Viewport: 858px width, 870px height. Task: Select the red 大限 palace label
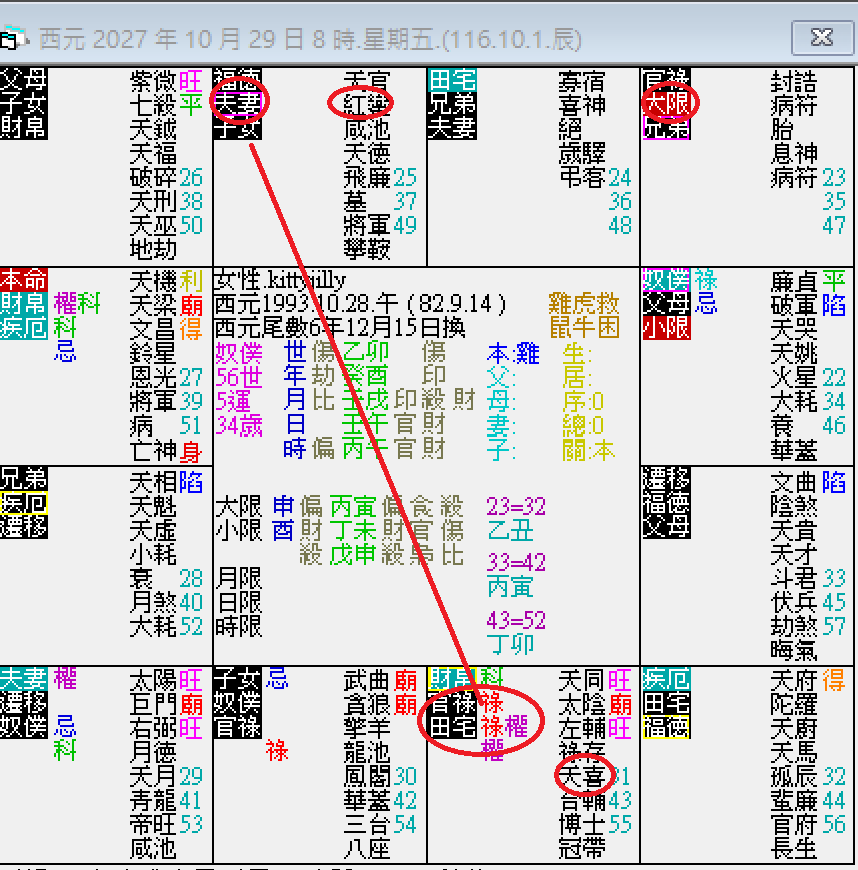(x=667, y=104)
